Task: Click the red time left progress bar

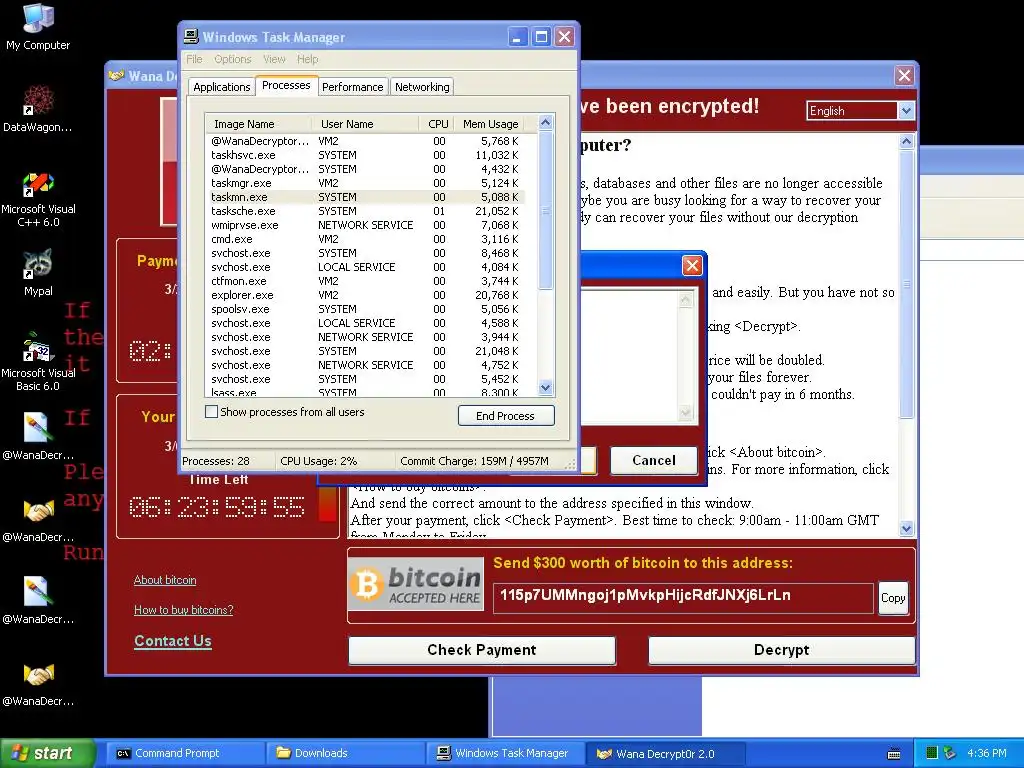Action: coord(327,505)
